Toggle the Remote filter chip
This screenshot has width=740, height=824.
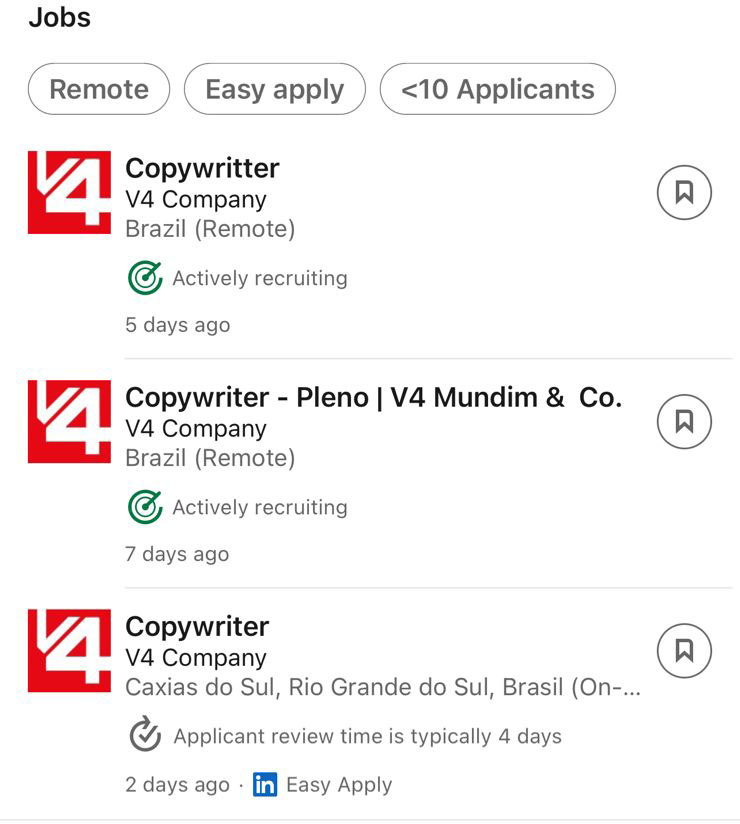(x=99, y=89)
